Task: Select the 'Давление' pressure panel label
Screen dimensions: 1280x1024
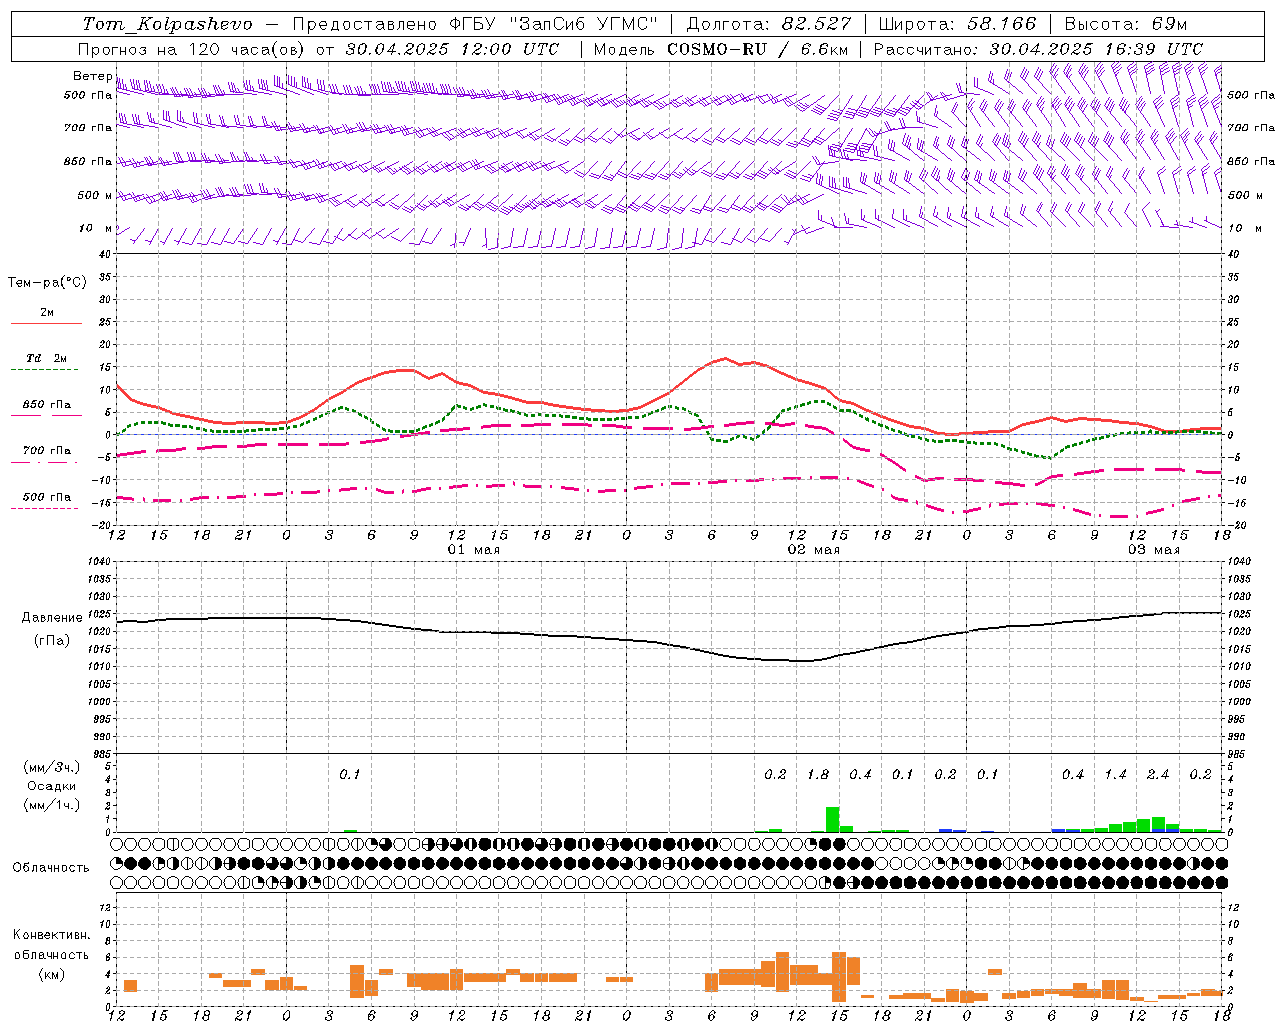Action: 51,618
